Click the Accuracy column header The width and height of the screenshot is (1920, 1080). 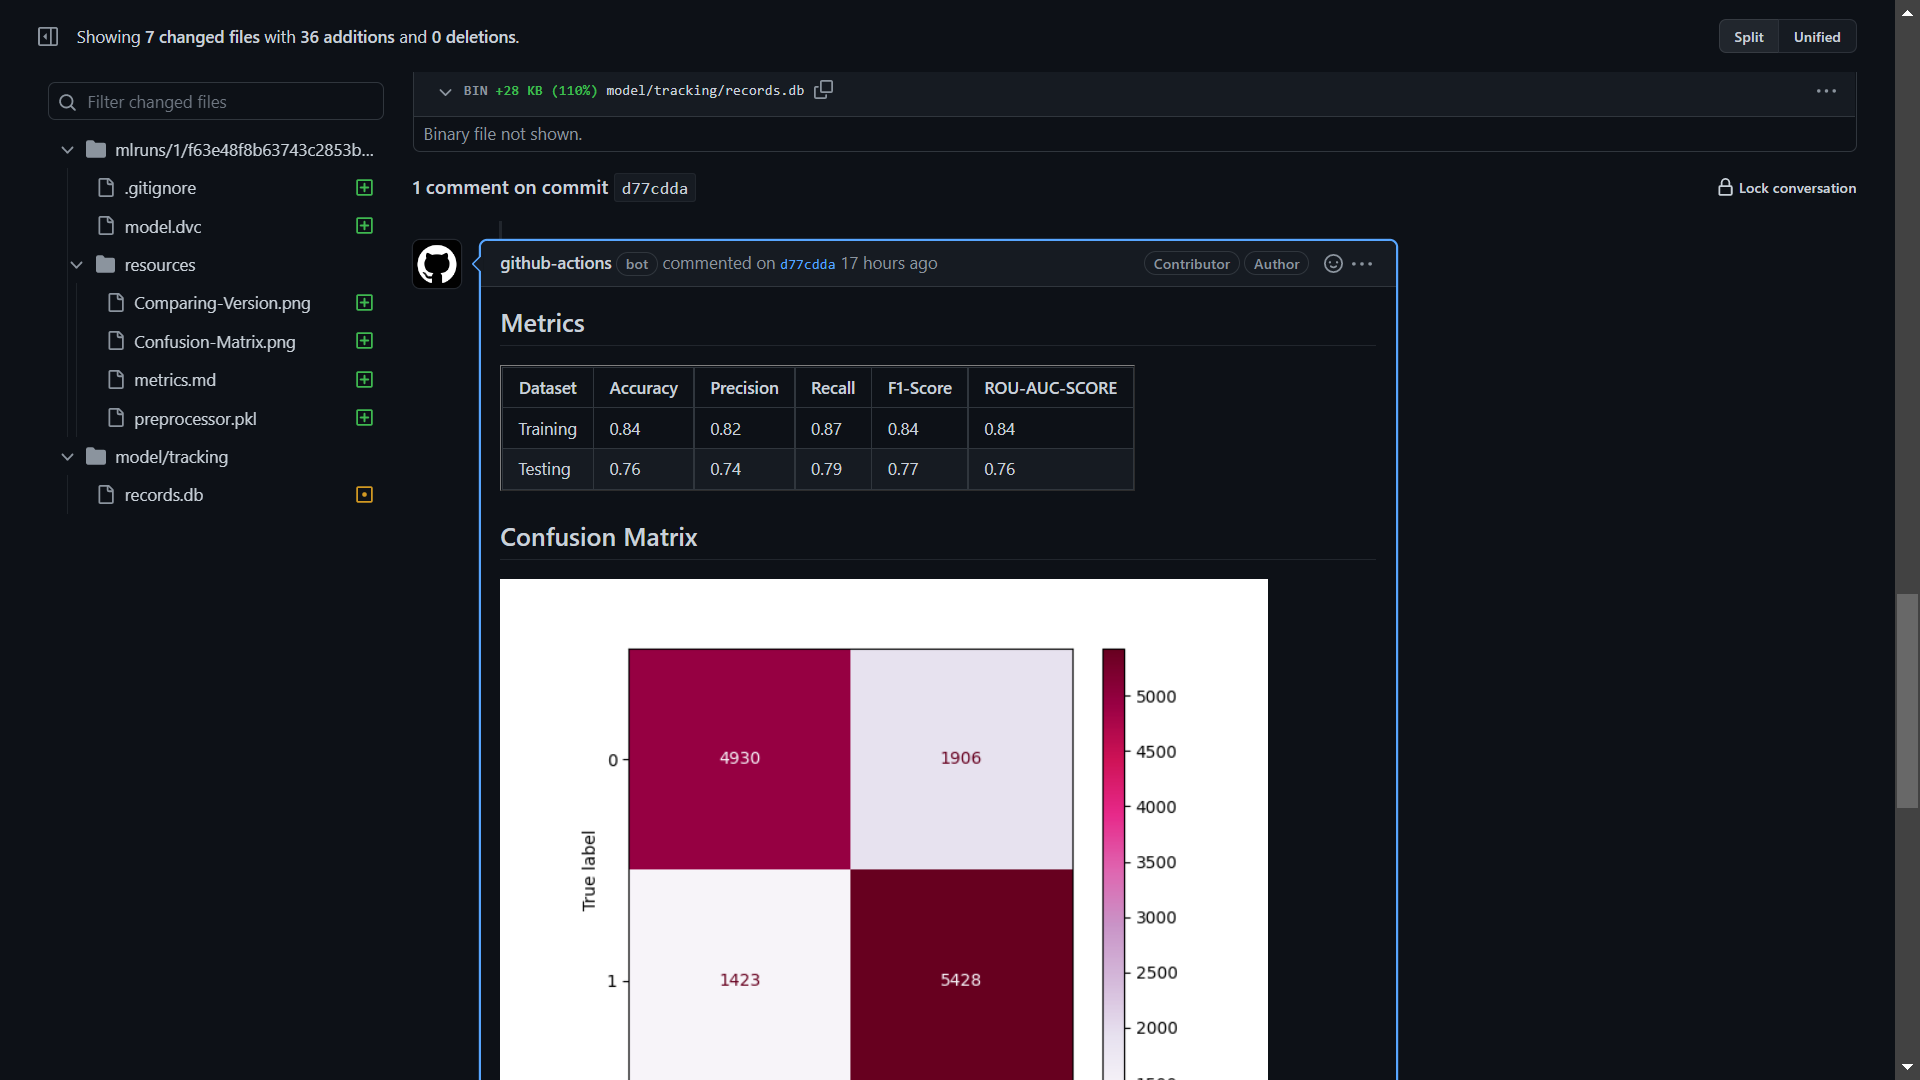pos(643,388)
